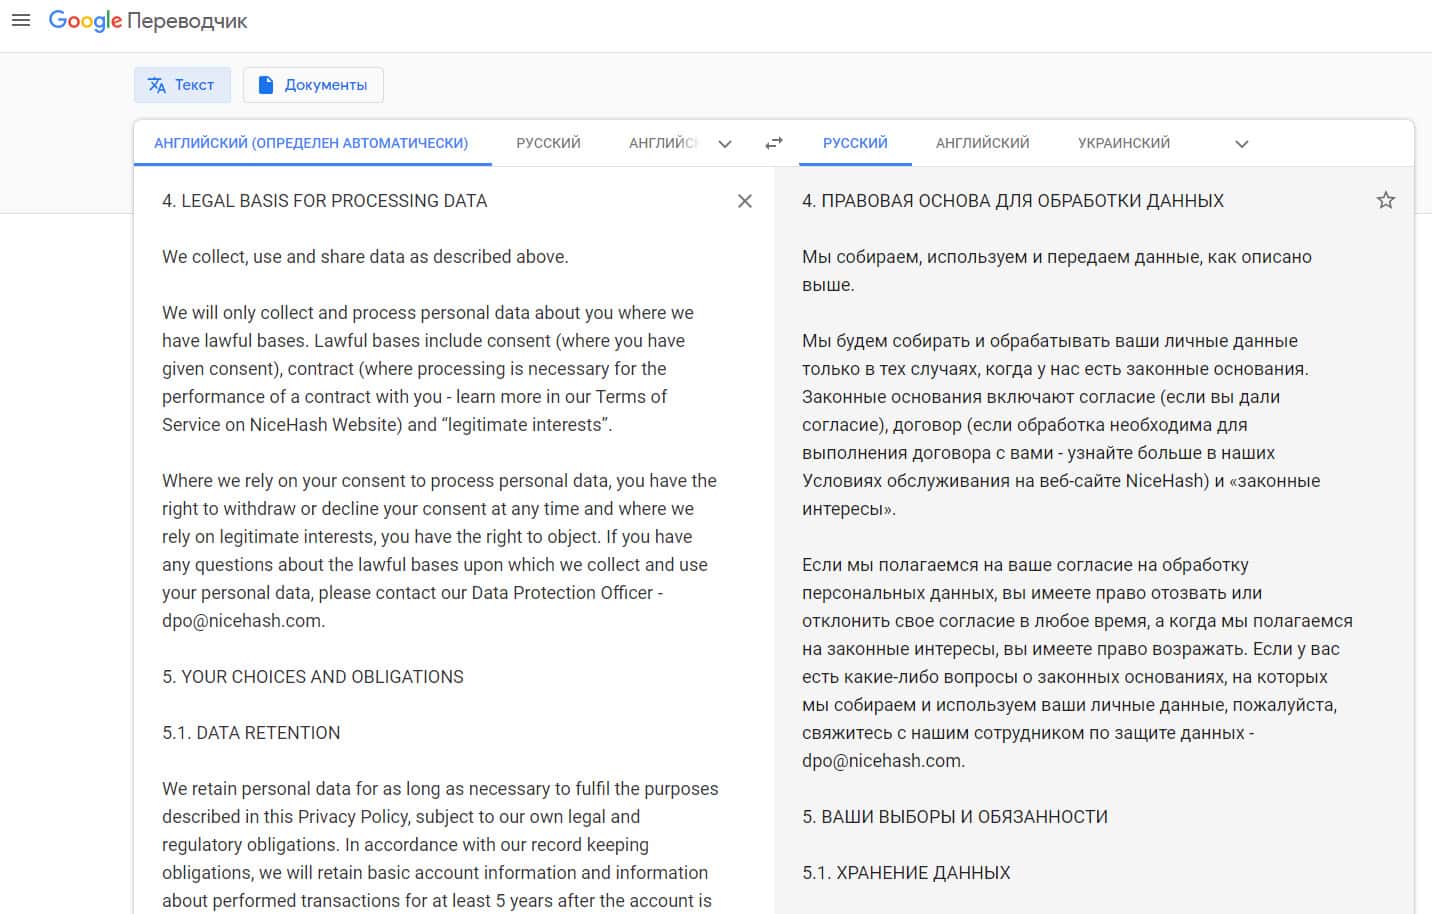Select auto-detected English source tab

point(311,143)
